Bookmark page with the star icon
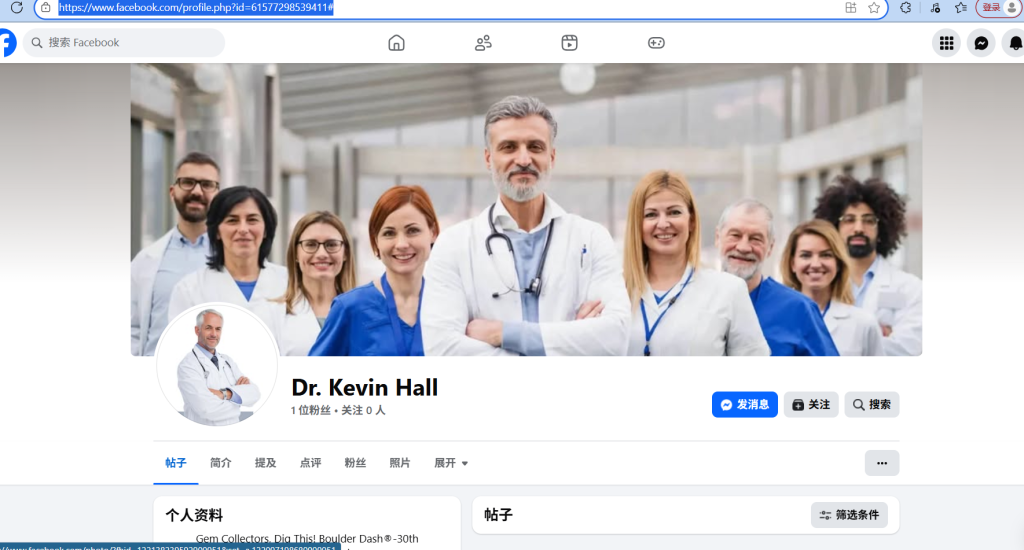The height and width of the screenshot is (550, 1024). tap(874, 7)
